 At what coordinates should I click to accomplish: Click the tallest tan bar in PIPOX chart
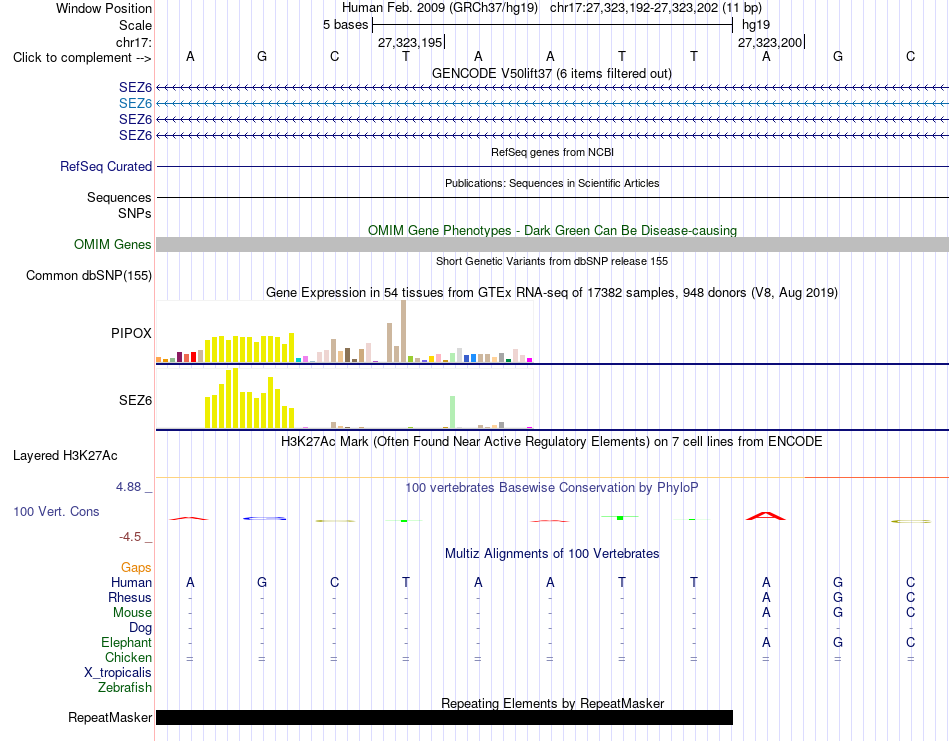click(x=404, y=331)
